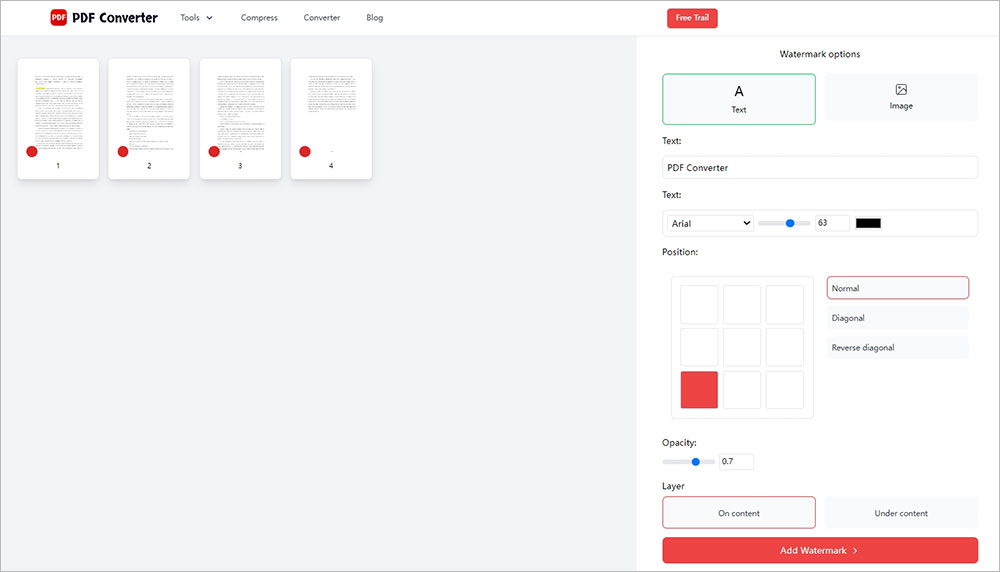Click the Free Trail button
This screenshot has height=572, width=1000.
(692, 18)
